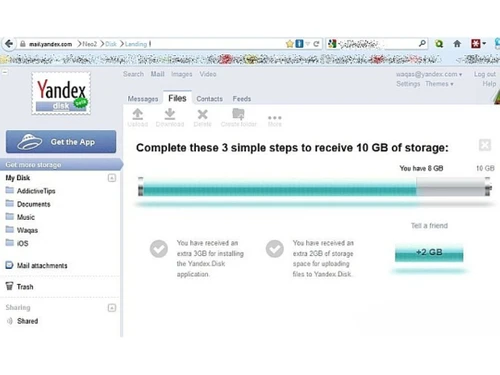The height and width of the screenshot is (375, 500).
Task: Go to Mail in top navigation
Action: 157,74
